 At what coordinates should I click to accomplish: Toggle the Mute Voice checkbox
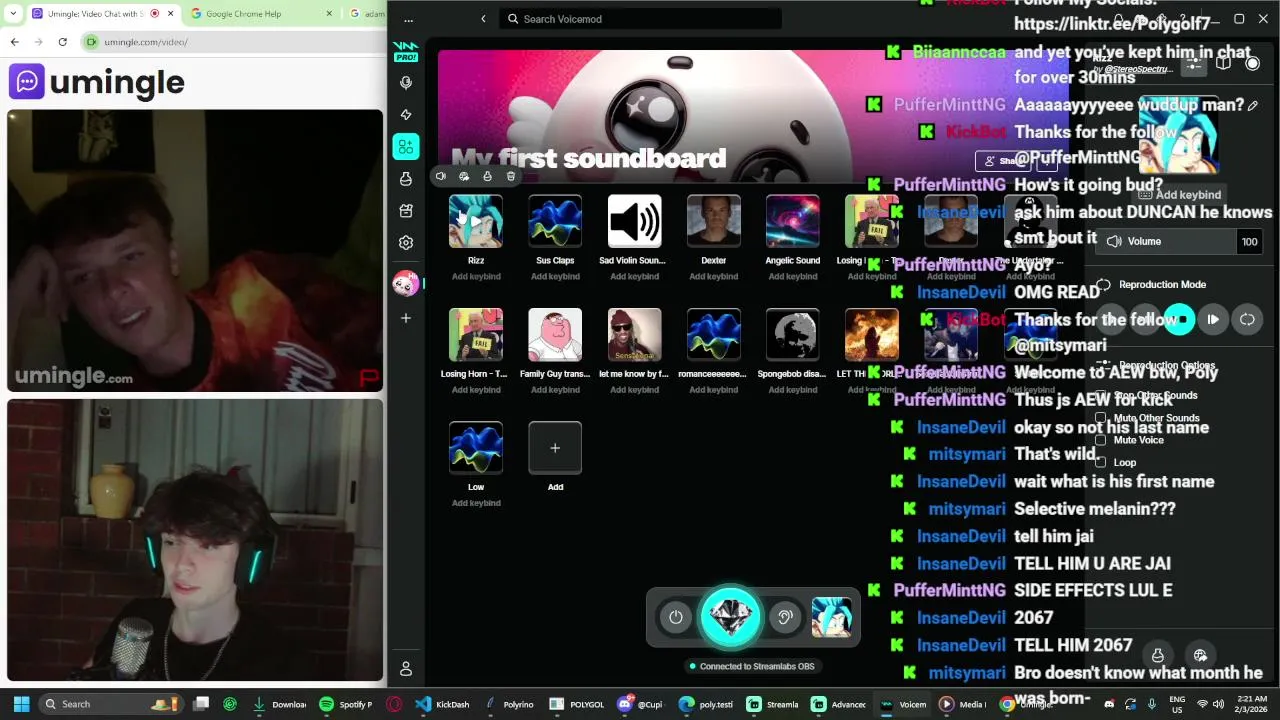(1101, 440)
